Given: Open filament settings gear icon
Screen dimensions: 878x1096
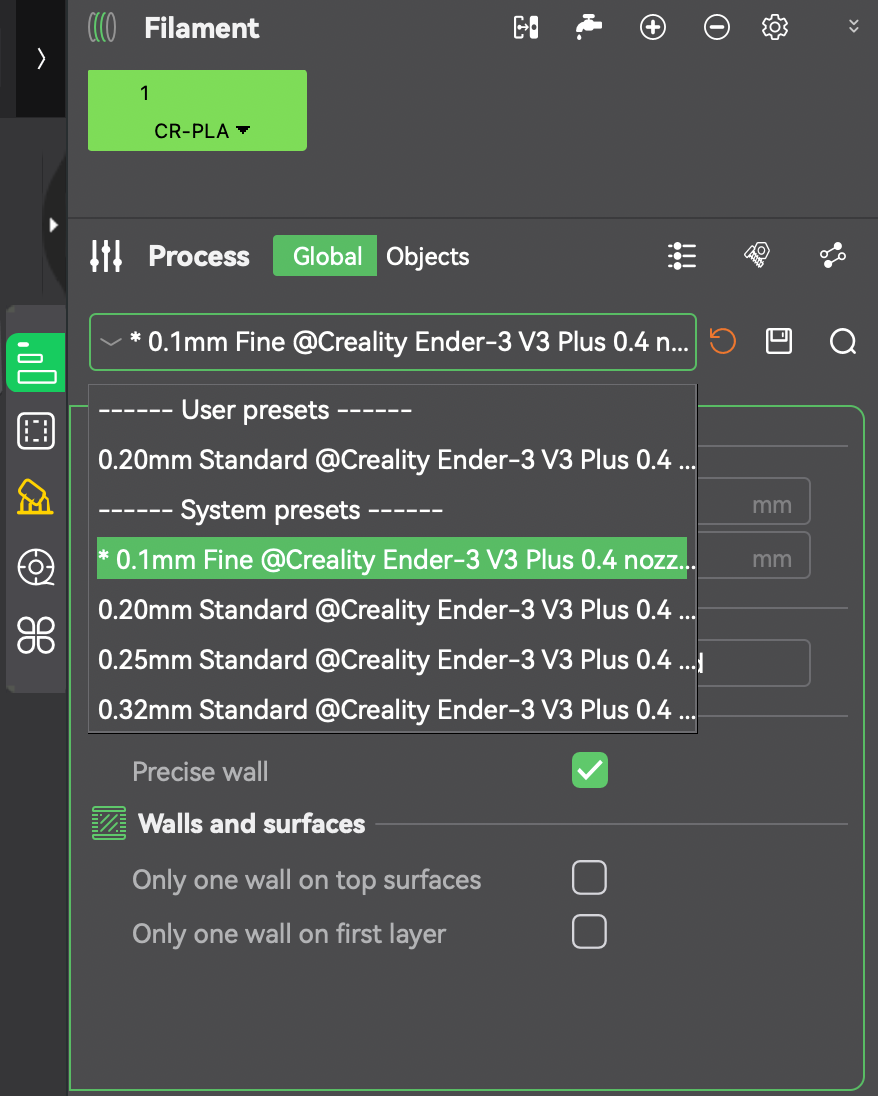Looking at the screenshot, I should [775, 28].
